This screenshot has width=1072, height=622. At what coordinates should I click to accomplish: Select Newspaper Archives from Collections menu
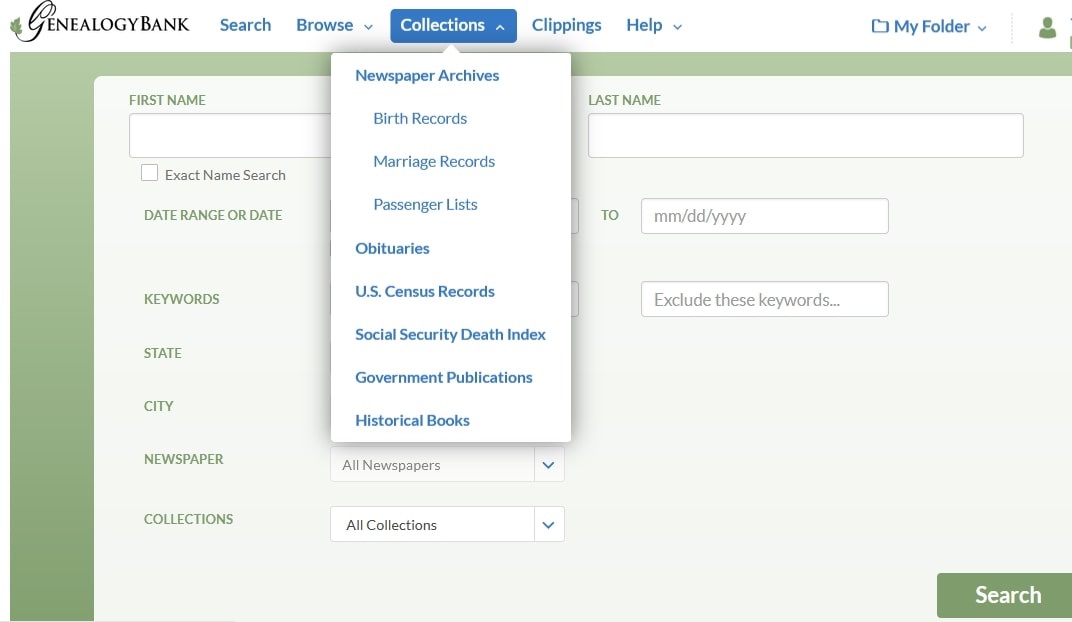(x=427, y=75)
